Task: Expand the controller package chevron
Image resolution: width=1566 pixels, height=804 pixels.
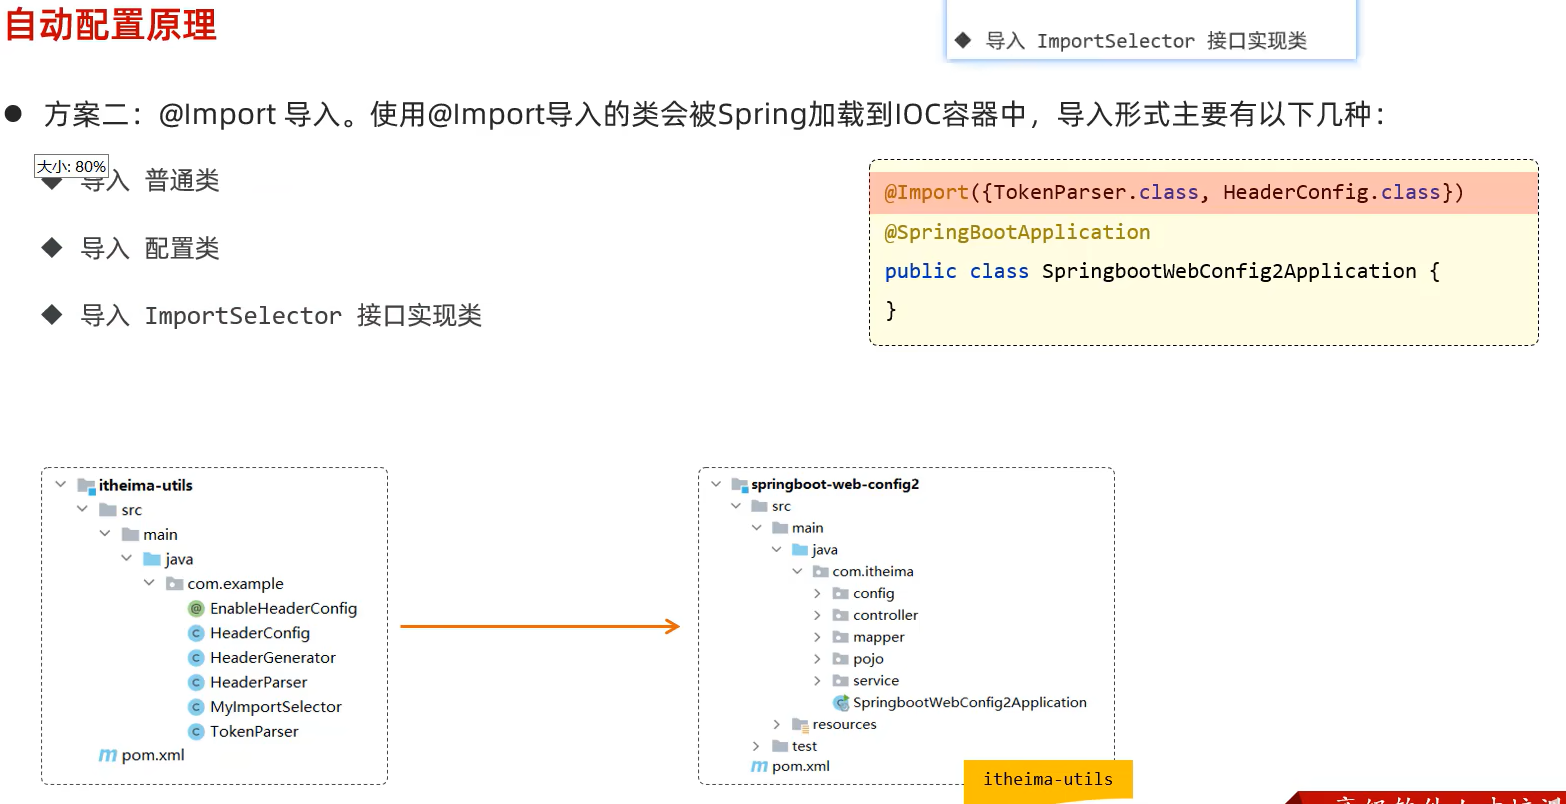Action: point(818,616)
